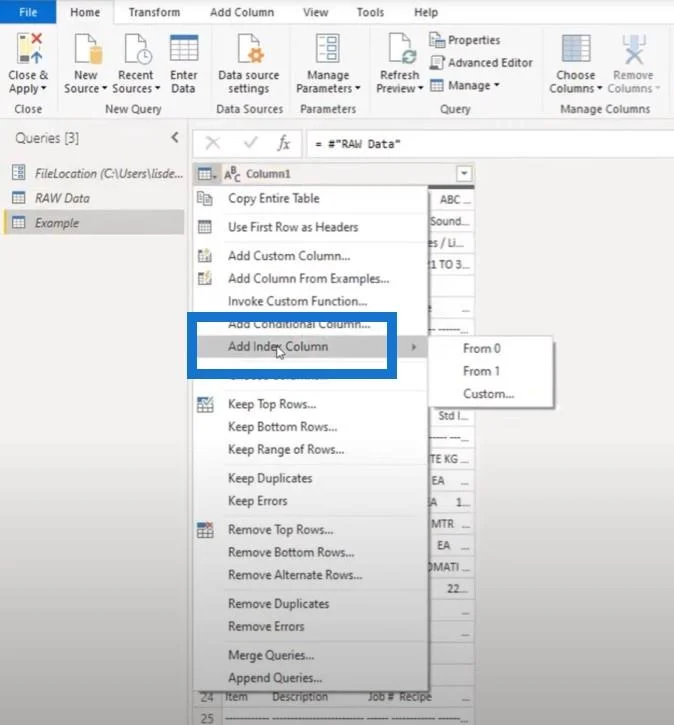Collapse the Queries pane
Screen dimensions: 674x725
(x=175, y=137)
